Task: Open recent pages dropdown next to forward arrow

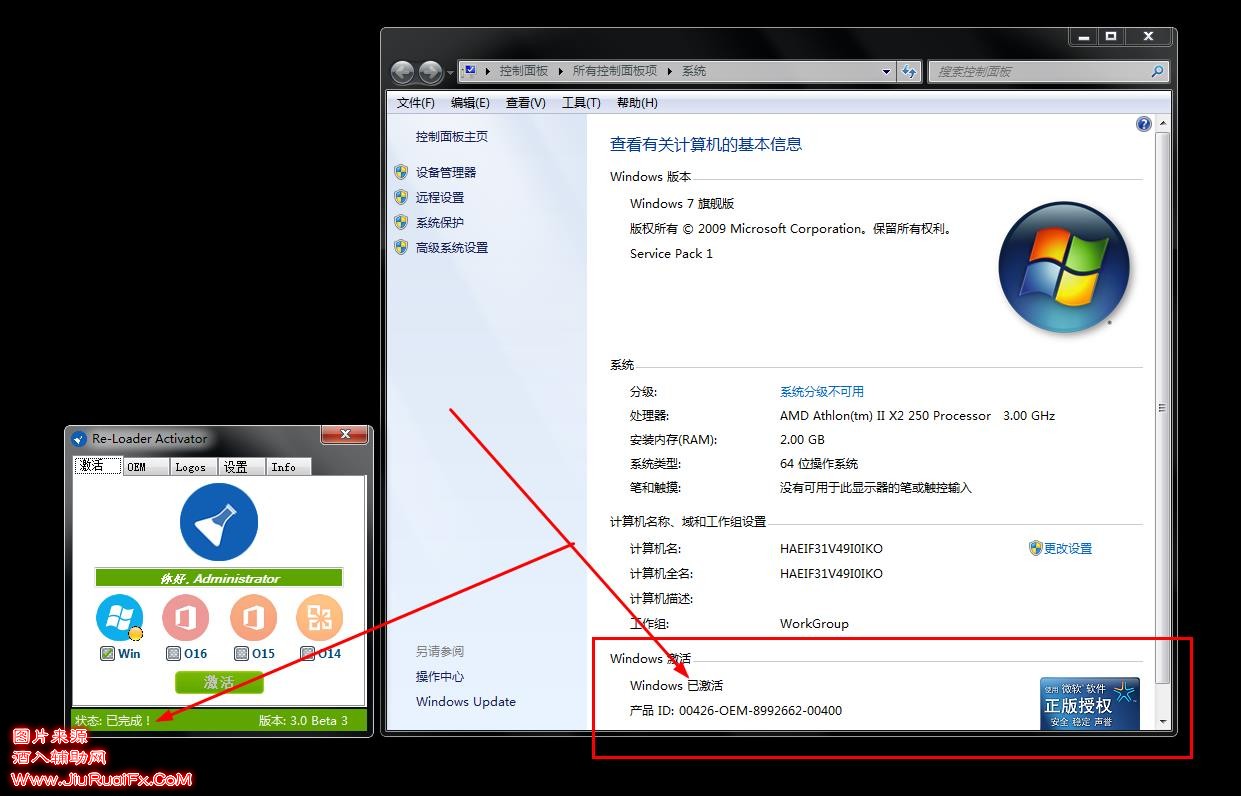Action: coord(450,72)
